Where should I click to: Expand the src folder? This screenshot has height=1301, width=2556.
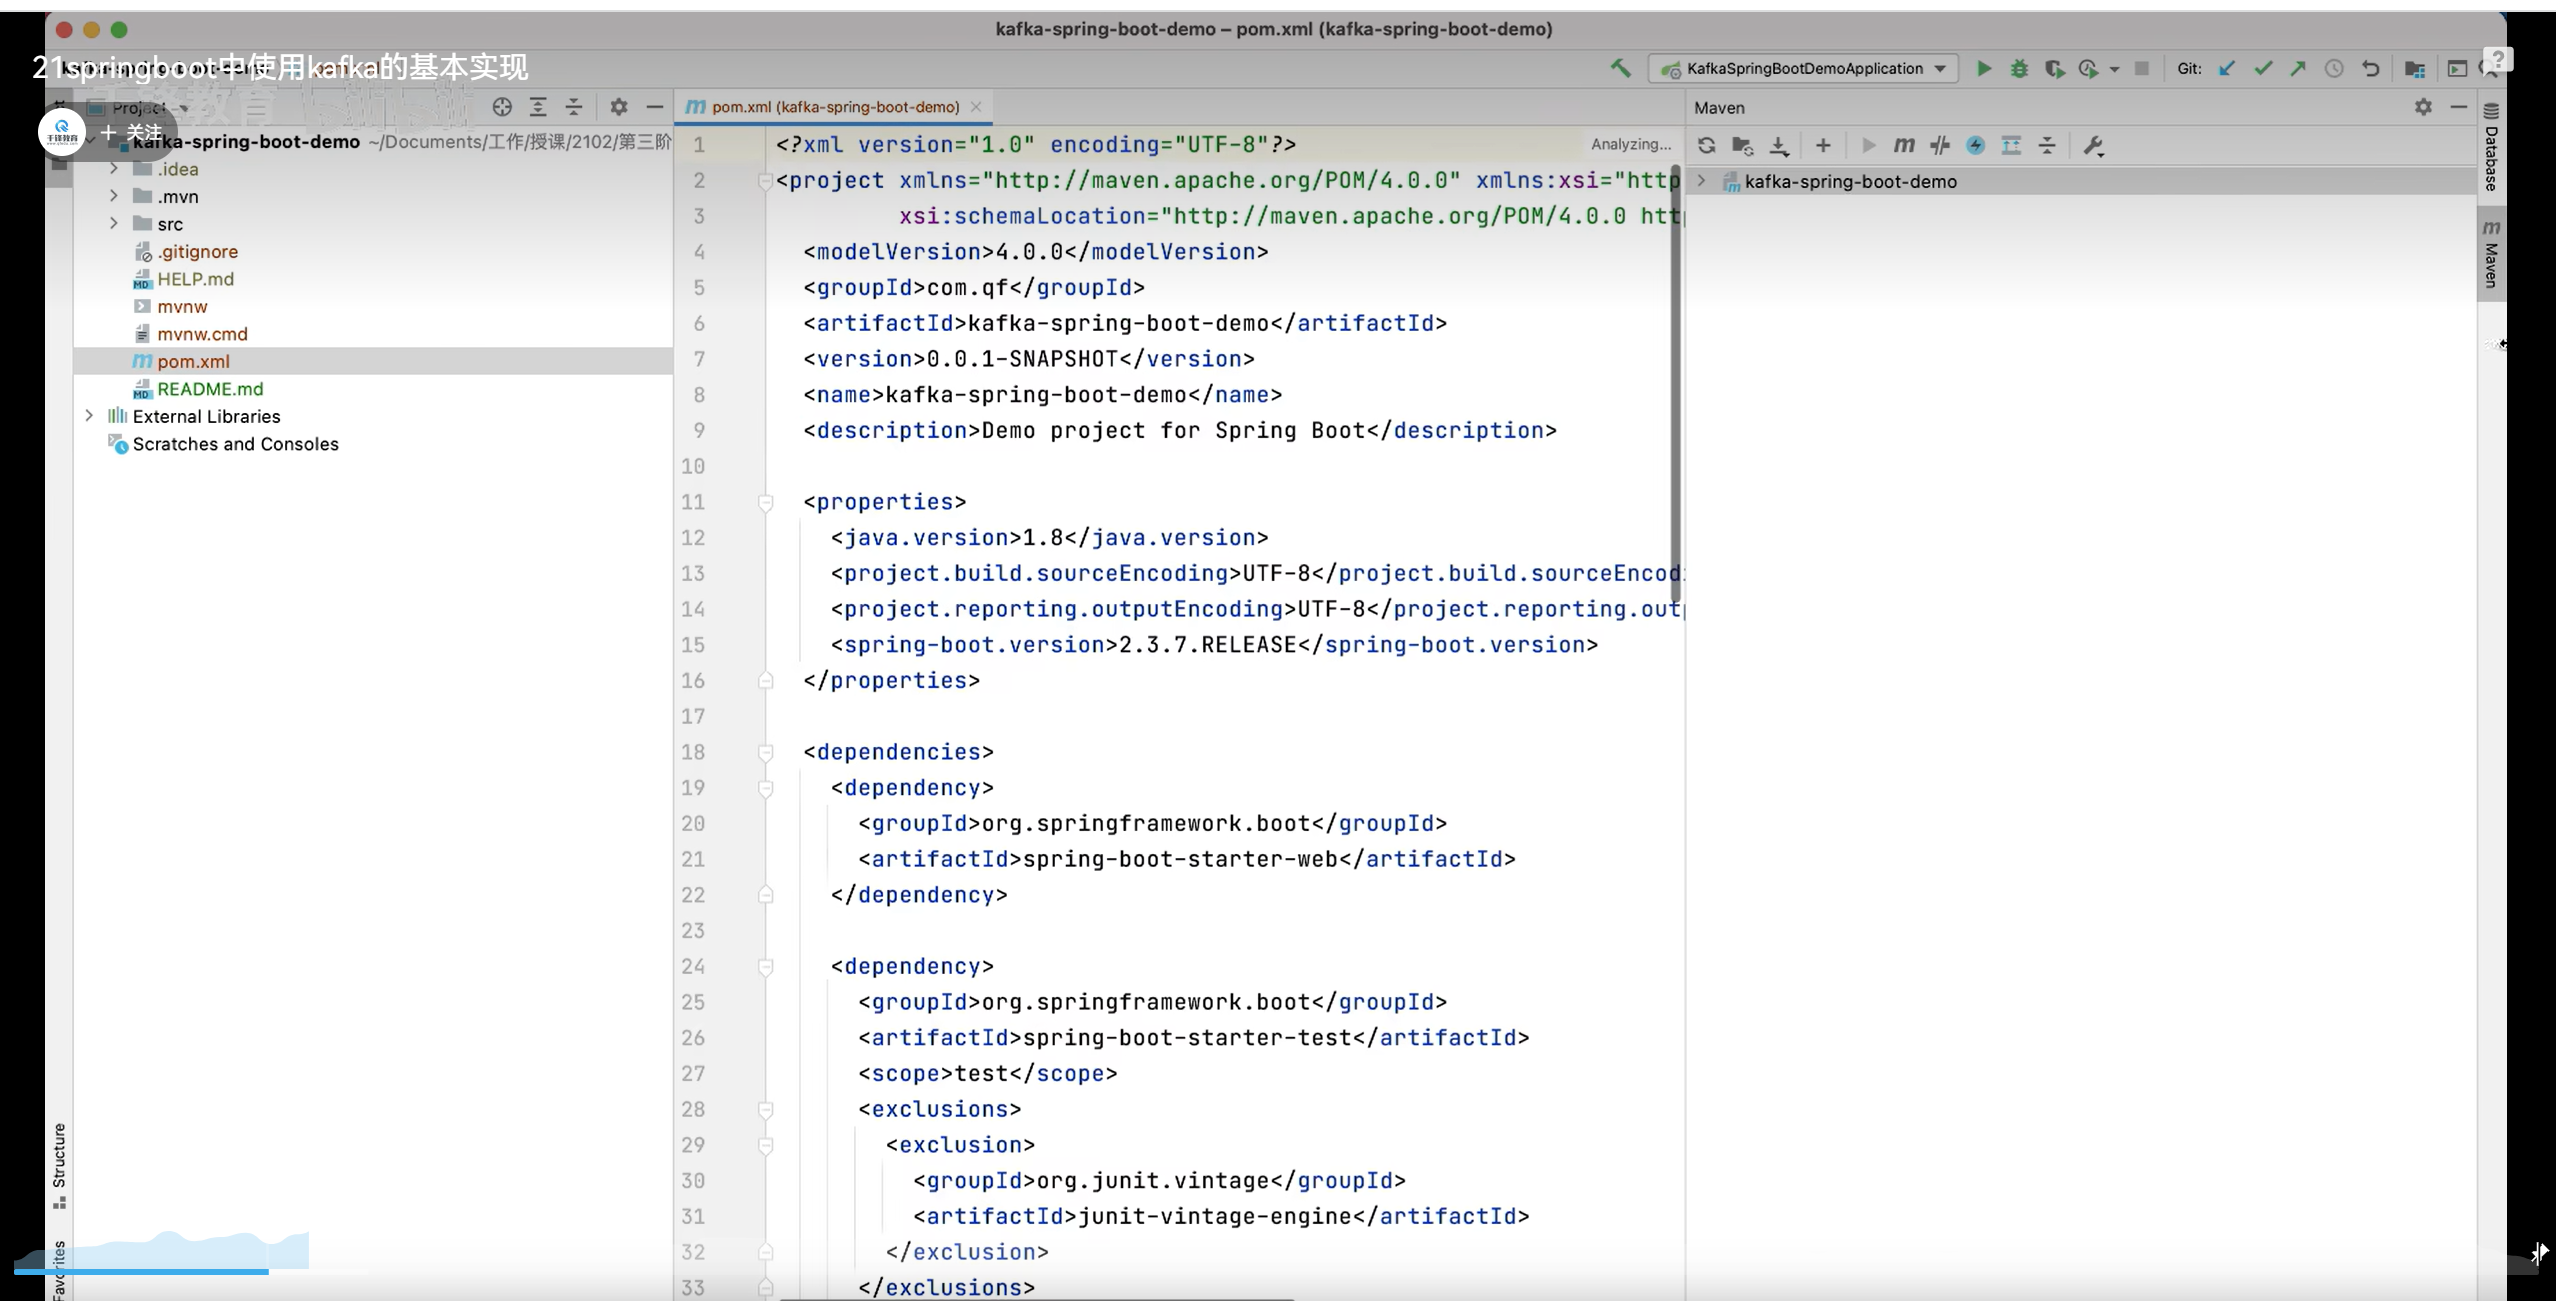[x=114, y=223]
